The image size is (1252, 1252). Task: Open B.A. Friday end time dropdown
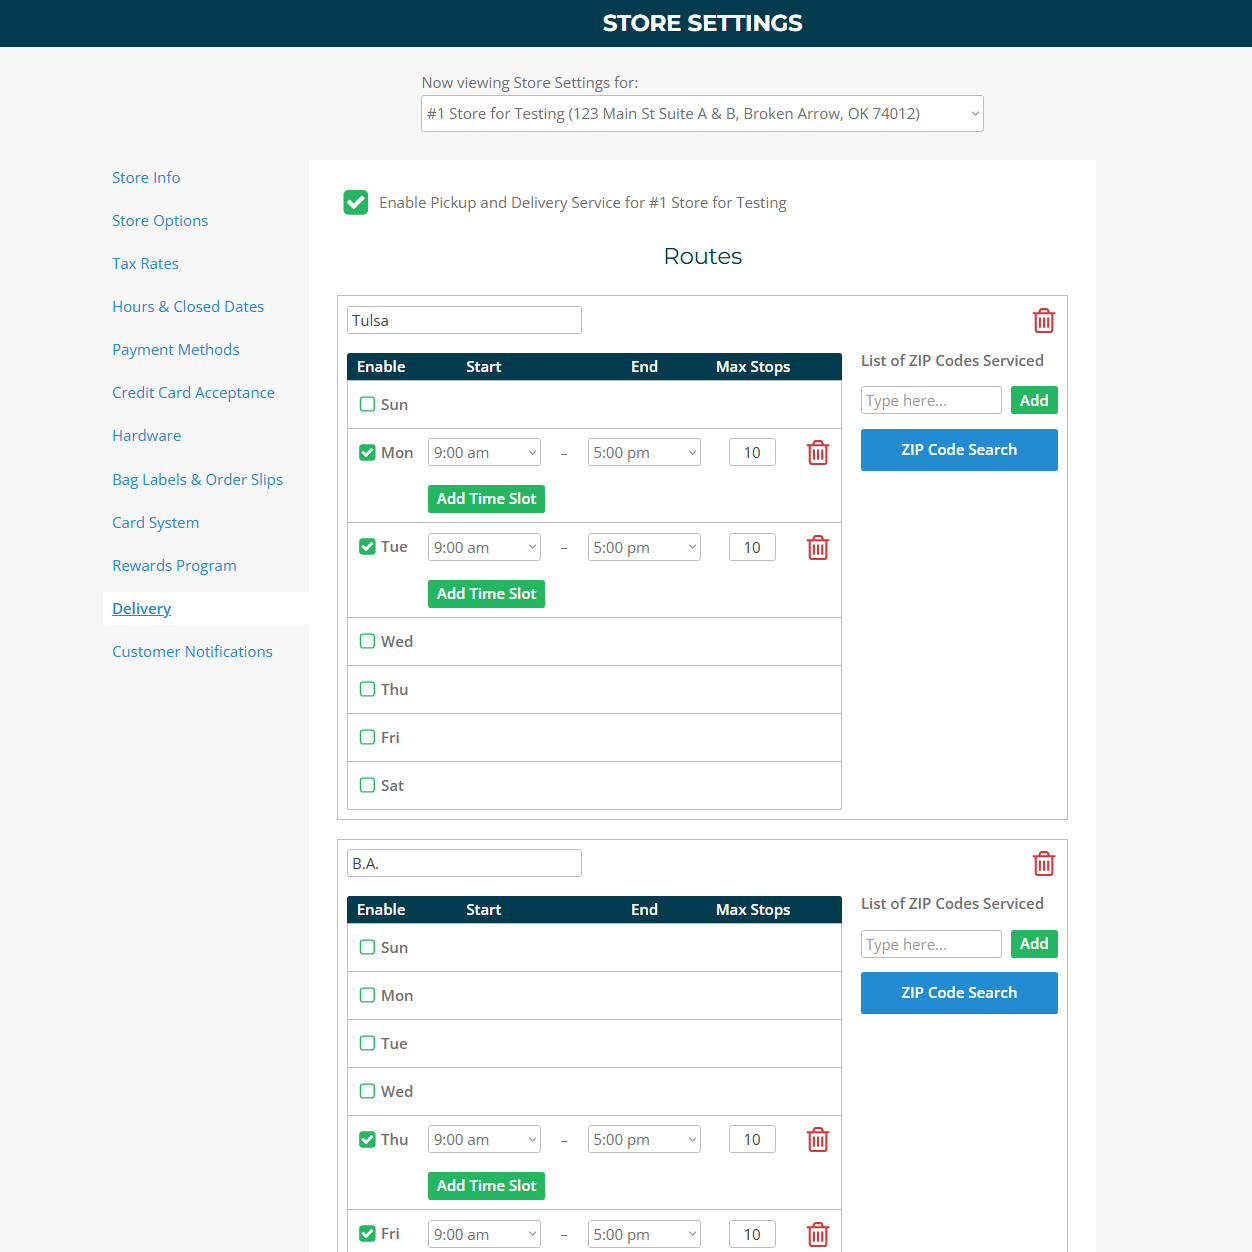(644, 1234)
